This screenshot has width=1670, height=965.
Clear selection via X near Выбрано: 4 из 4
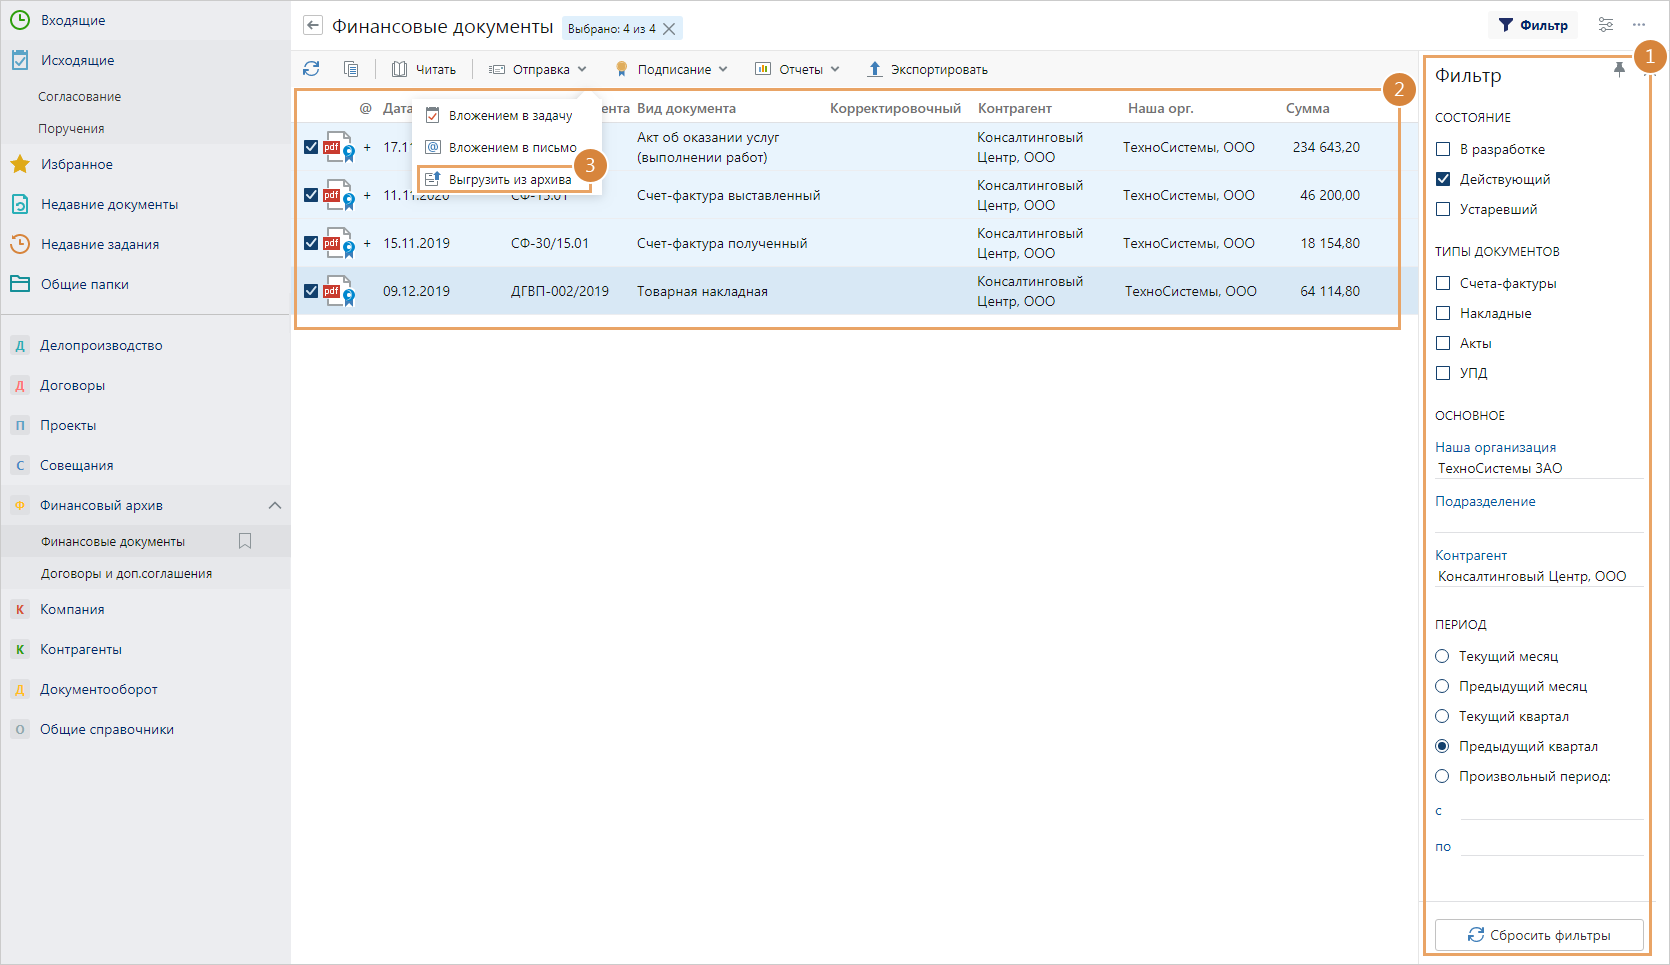point(669,29)
